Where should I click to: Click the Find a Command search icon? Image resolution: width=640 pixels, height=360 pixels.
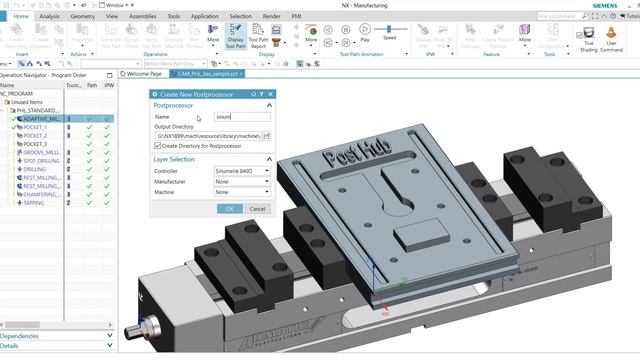(x=584, y=16)
